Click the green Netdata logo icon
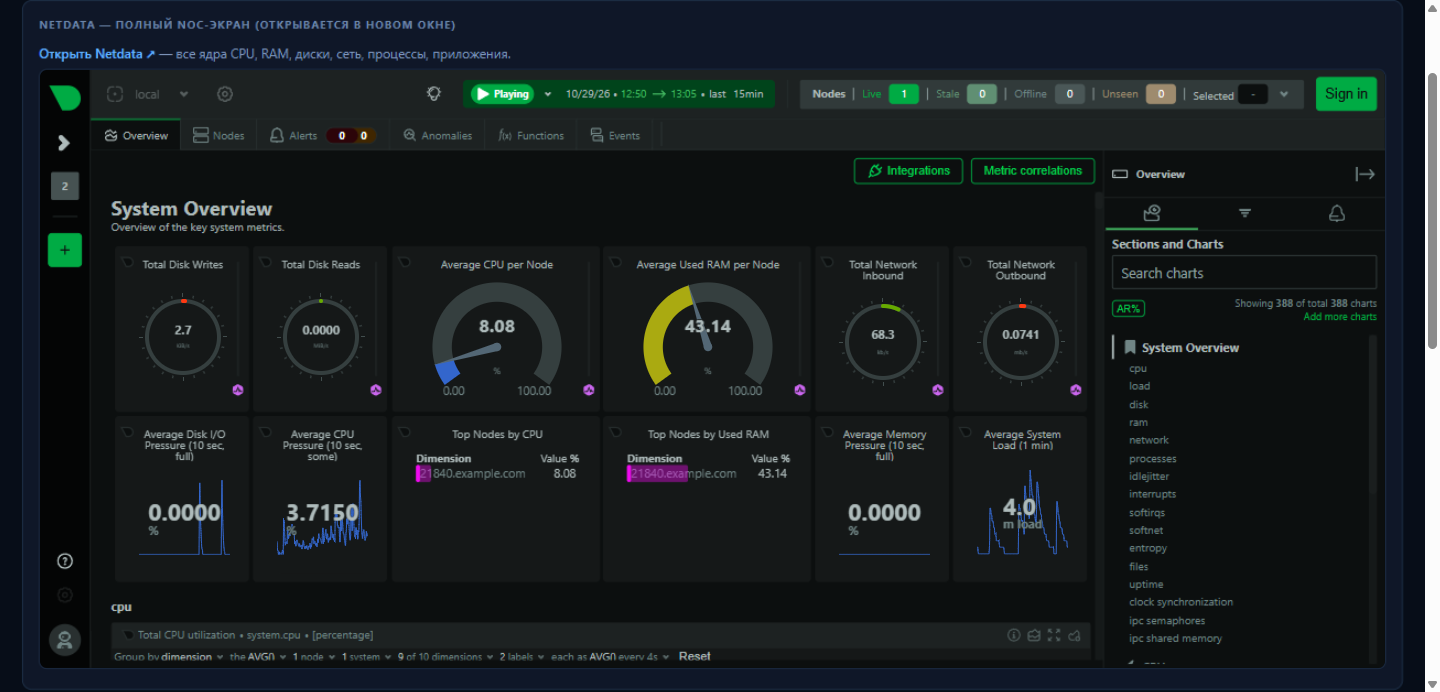This screenshot has width=1440, height=692. pos(65,97)
